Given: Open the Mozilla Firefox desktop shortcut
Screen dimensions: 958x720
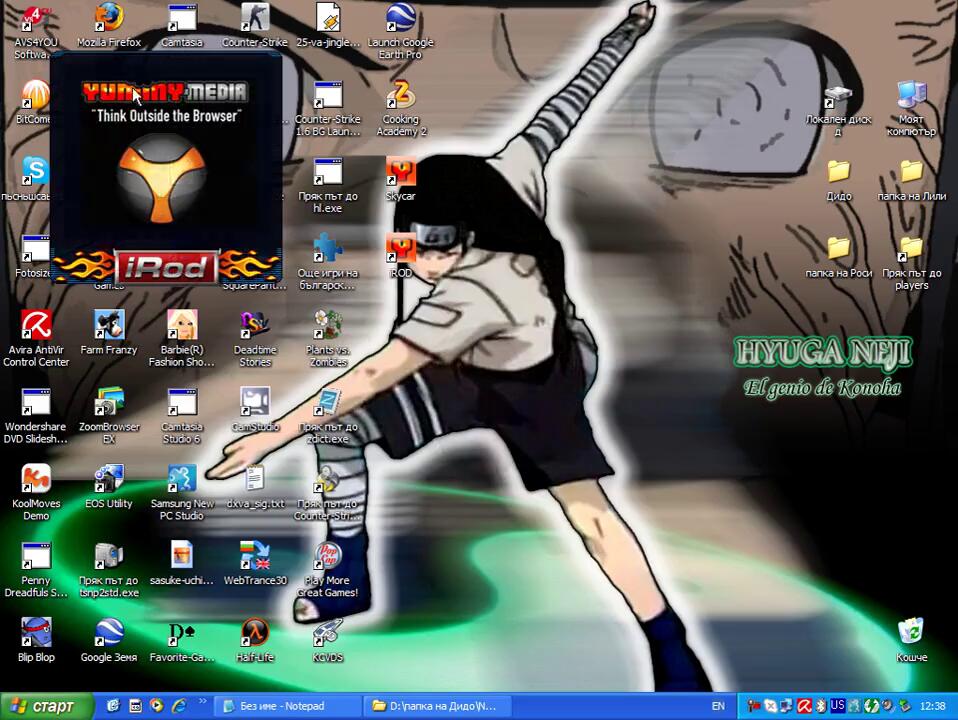Looking at the screenshot, I should click(109, 19).
